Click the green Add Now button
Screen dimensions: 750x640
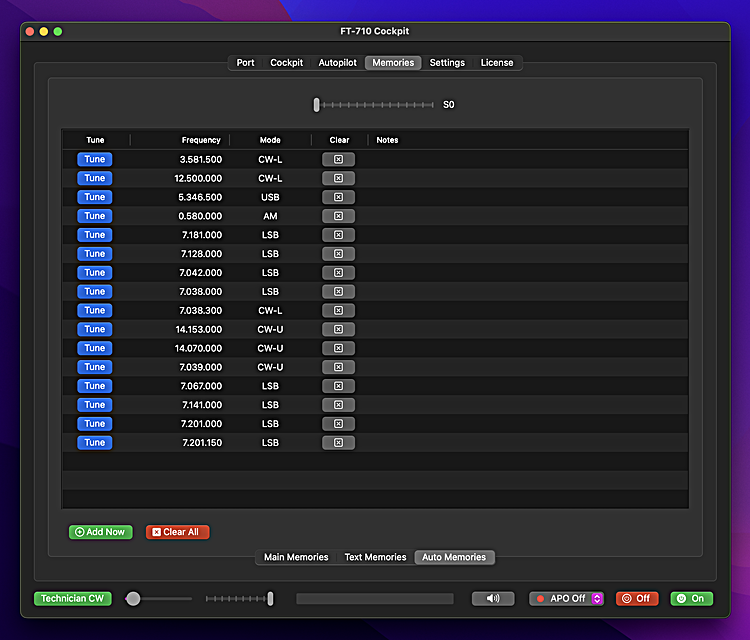[100, 532]
